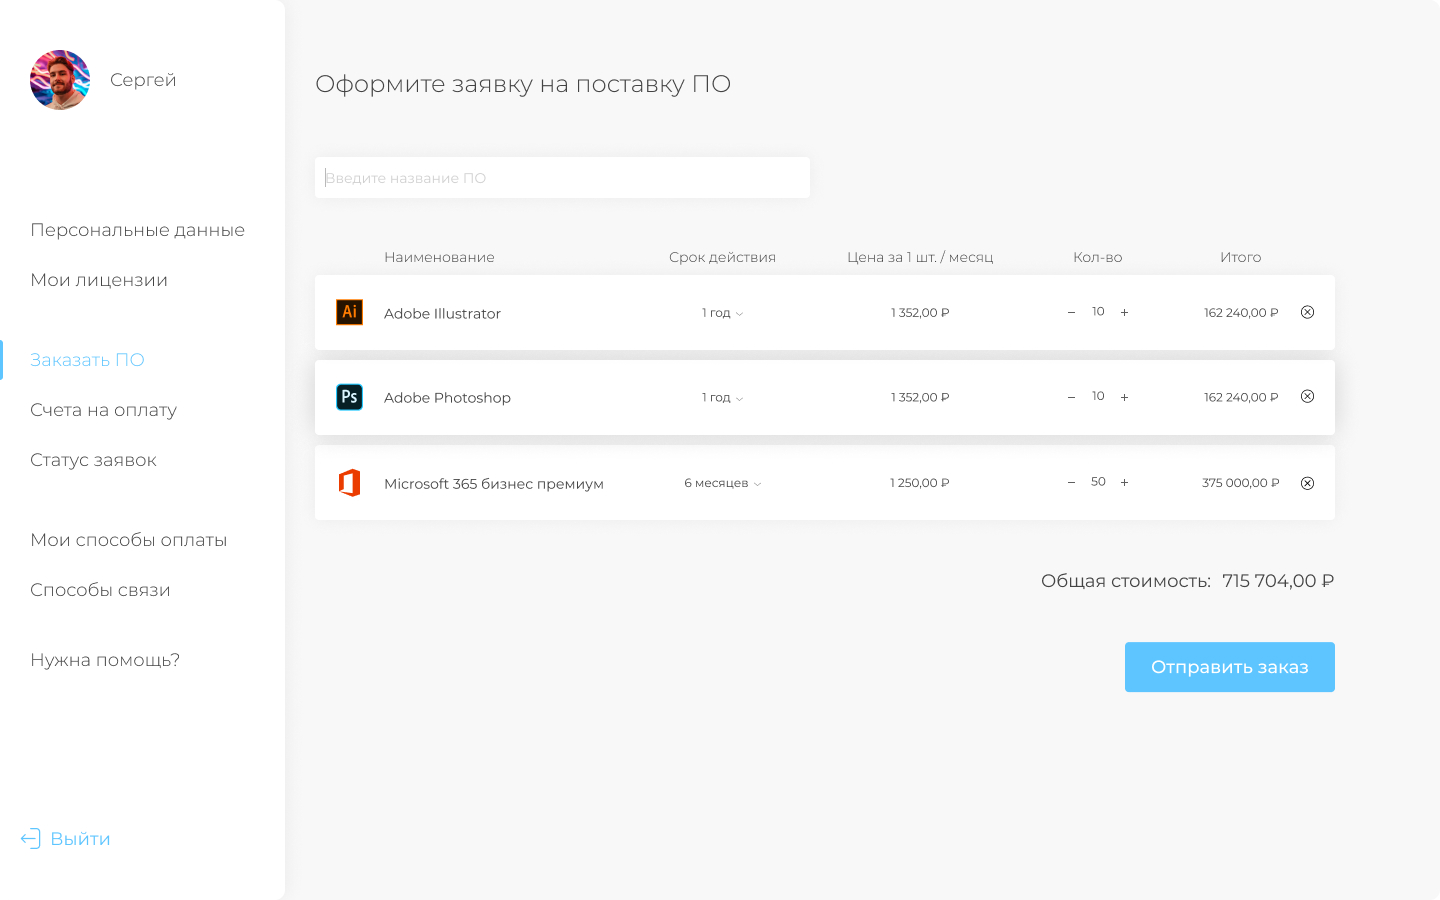
Task: Select the Adobe Photoshop product name
Action: (447, 398)
